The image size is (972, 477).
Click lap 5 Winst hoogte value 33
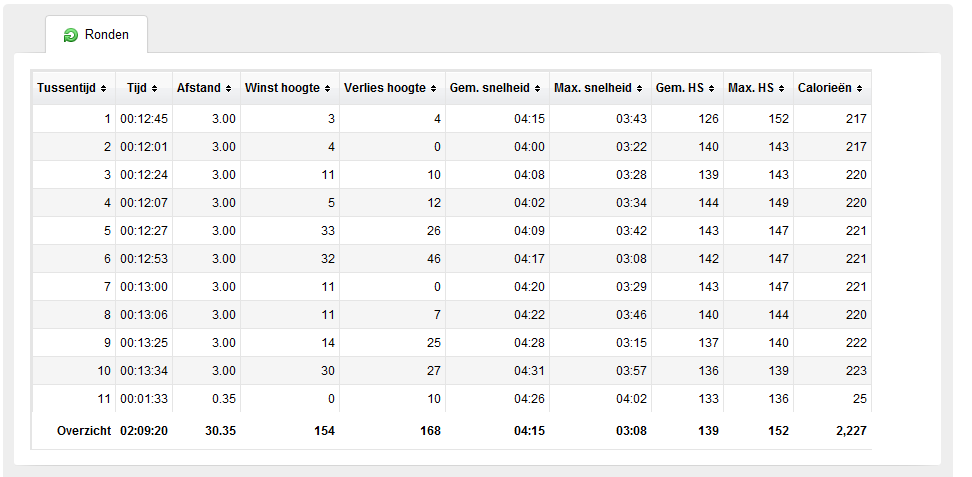tap(328, 231)
